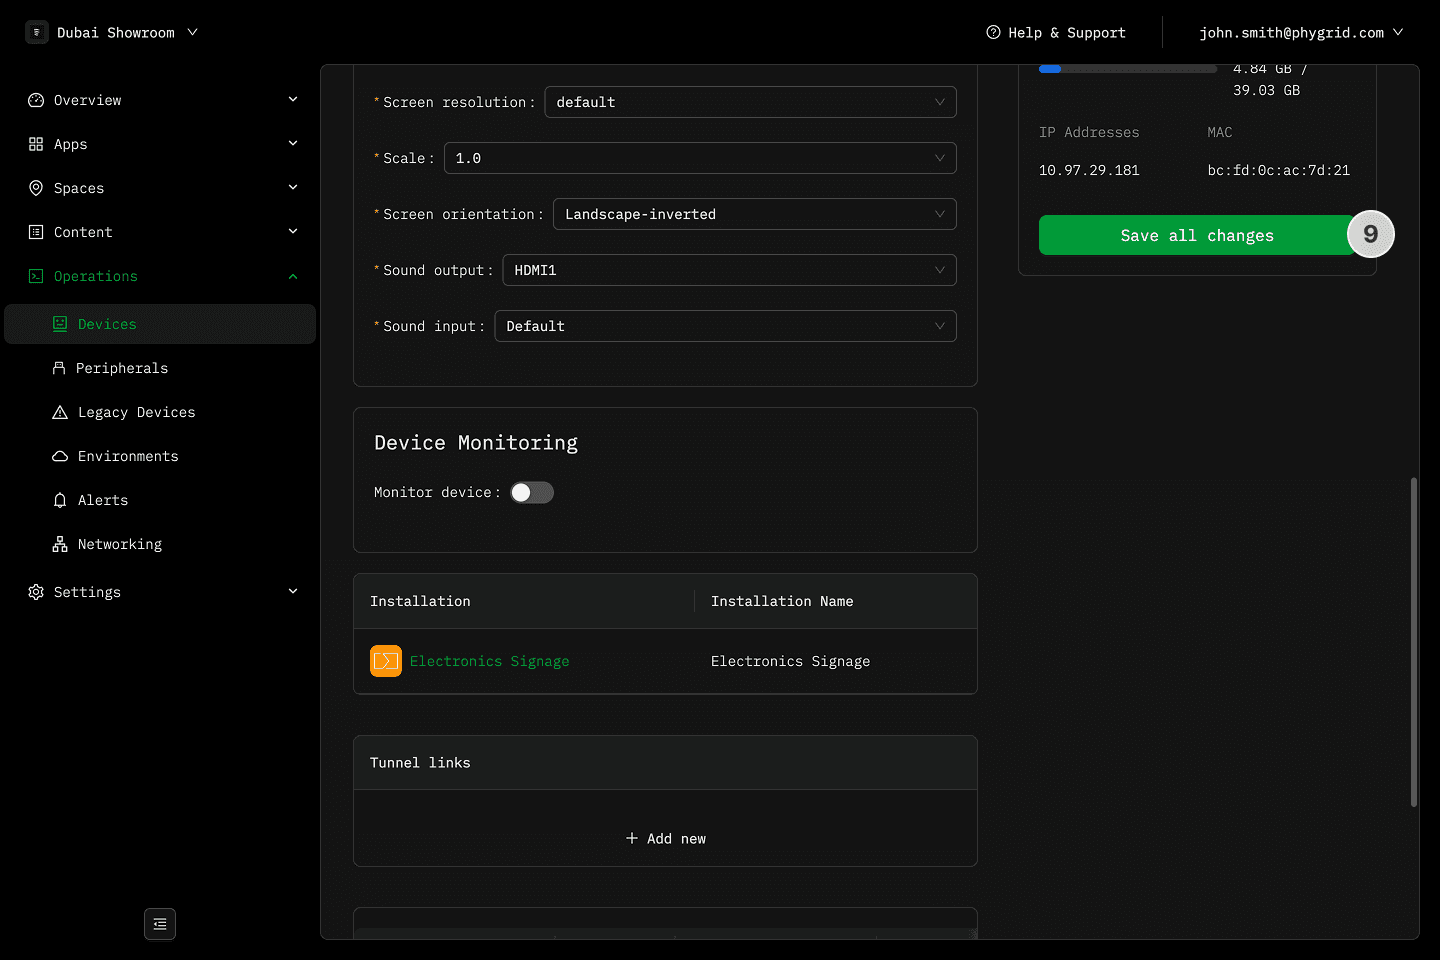This screenshot has width=1440, height=960.
Task: Click the Device Monitoring heading
Action: pos(476,442)
